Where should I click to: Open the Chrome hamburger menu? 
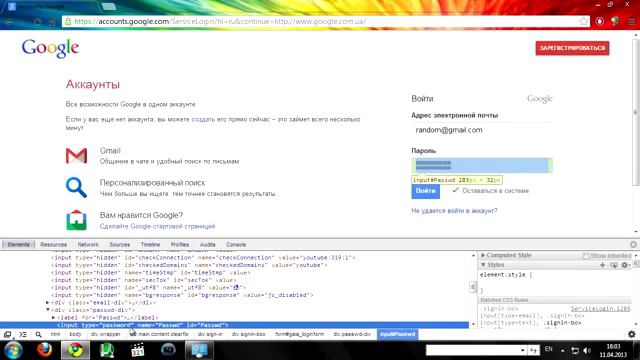[631, 21]
